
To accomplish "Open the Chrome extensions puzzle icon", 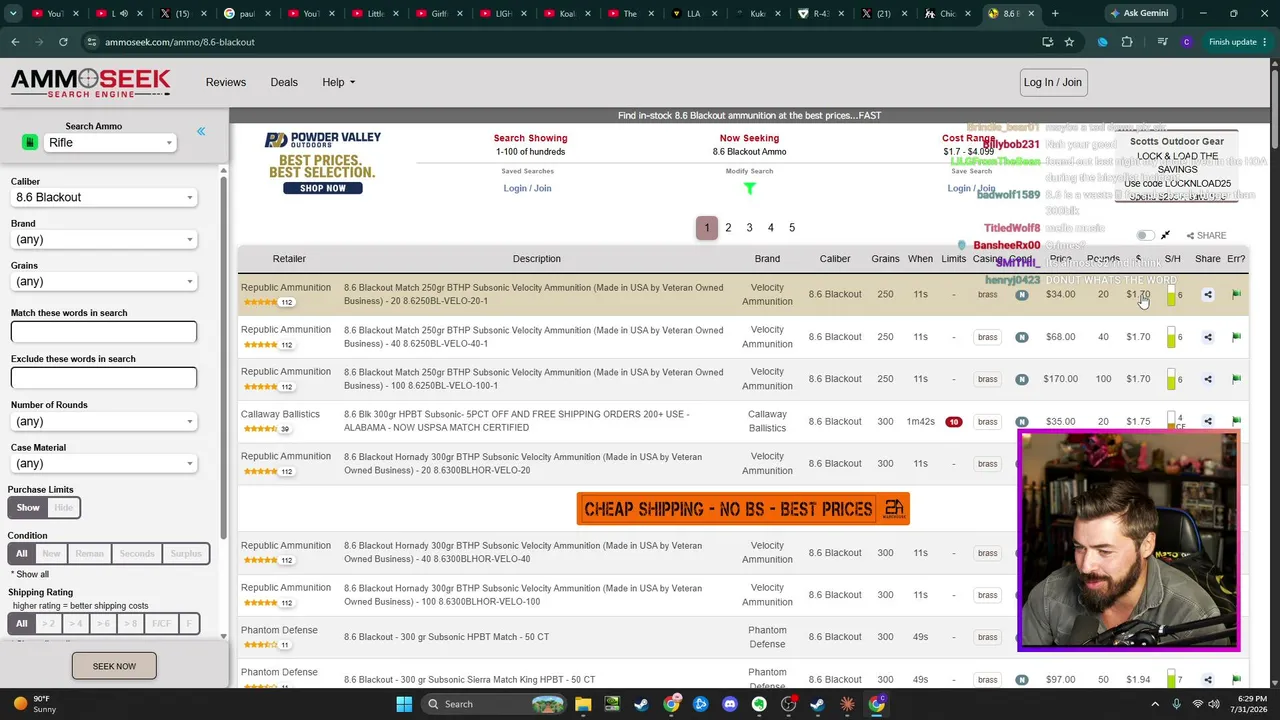I will (1127, 42).
